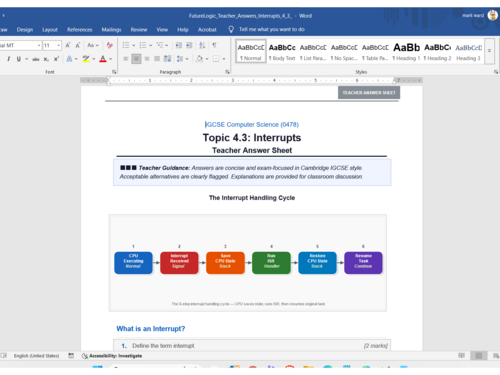Toggle italic formatting
Image resolution: width=500 pixels, height=375 pixels.
[8, 59]
